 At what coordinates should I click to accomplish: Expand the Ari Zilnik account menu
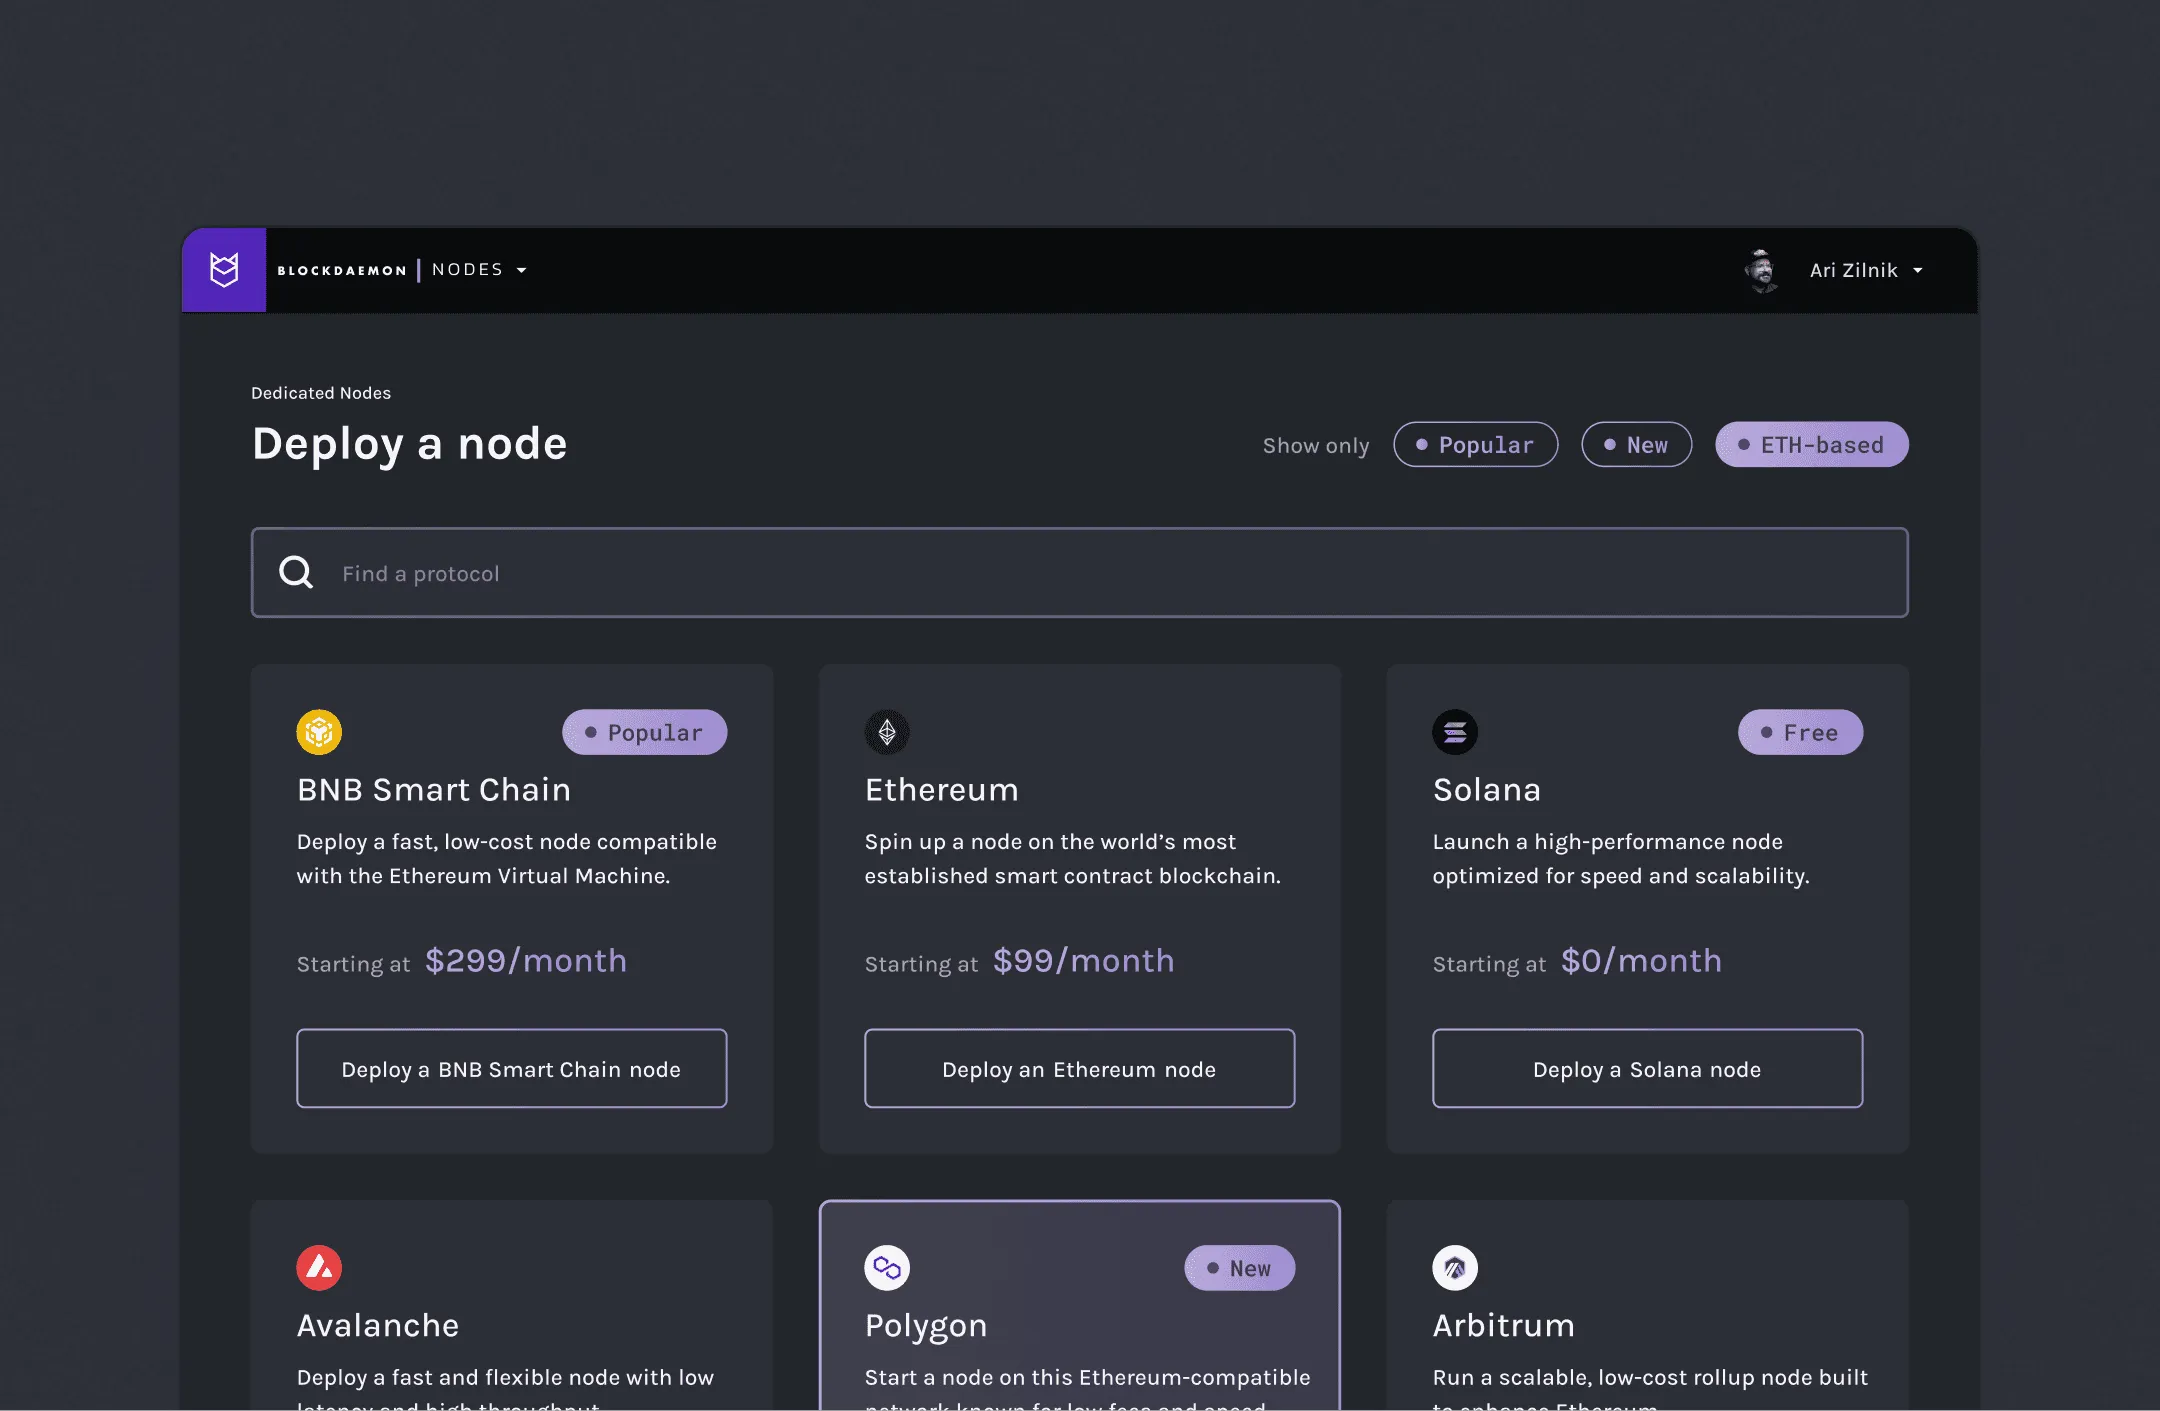1866,269
